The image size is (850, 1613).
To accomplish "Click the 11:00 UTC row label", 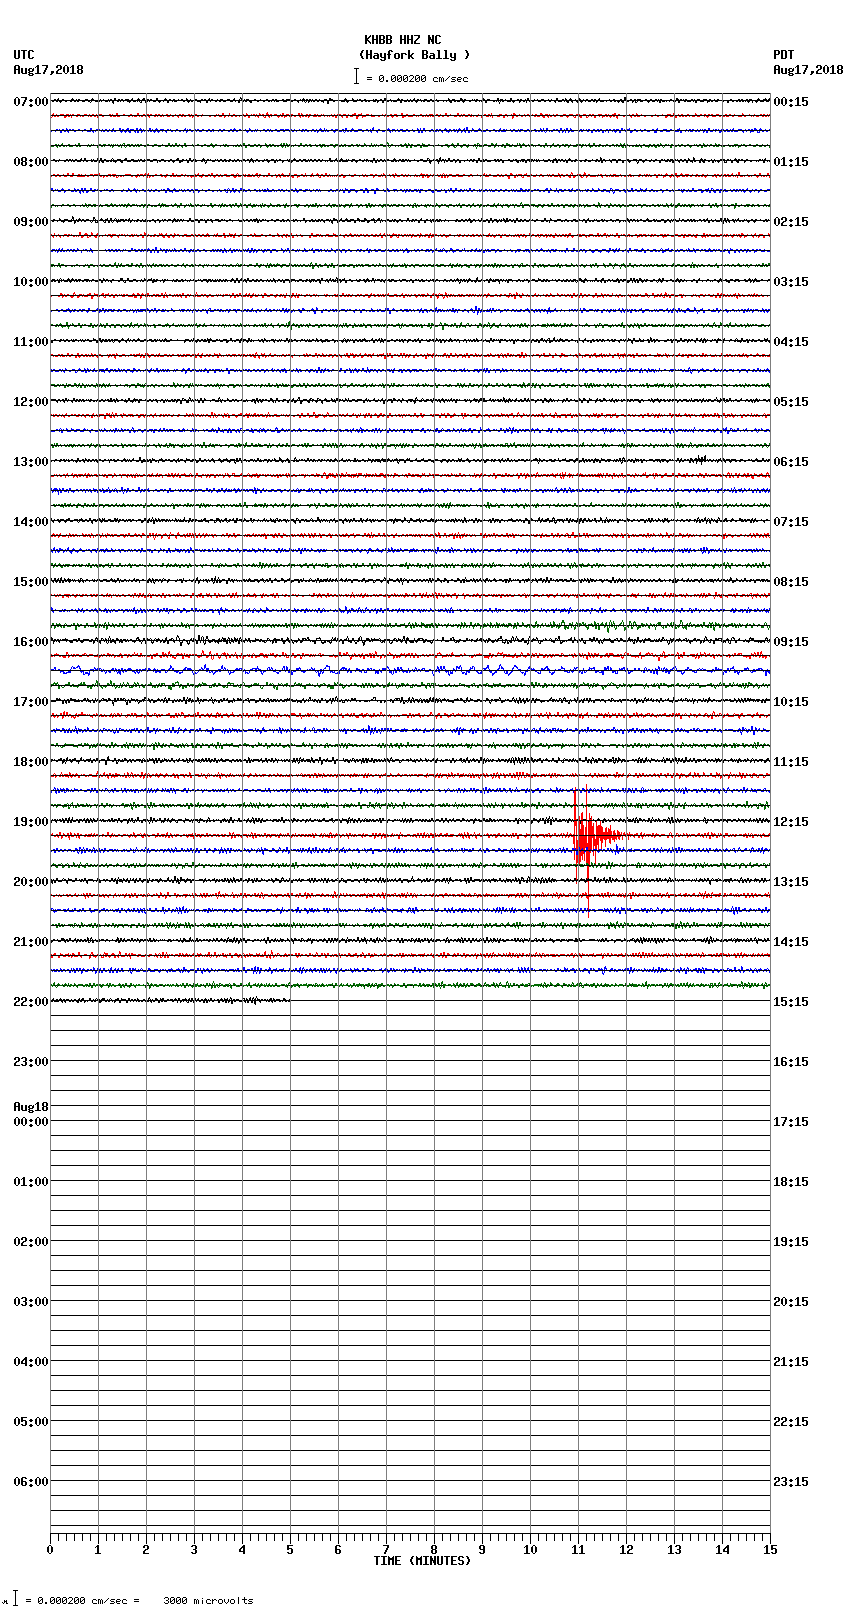I will click(x=31, y=342).
